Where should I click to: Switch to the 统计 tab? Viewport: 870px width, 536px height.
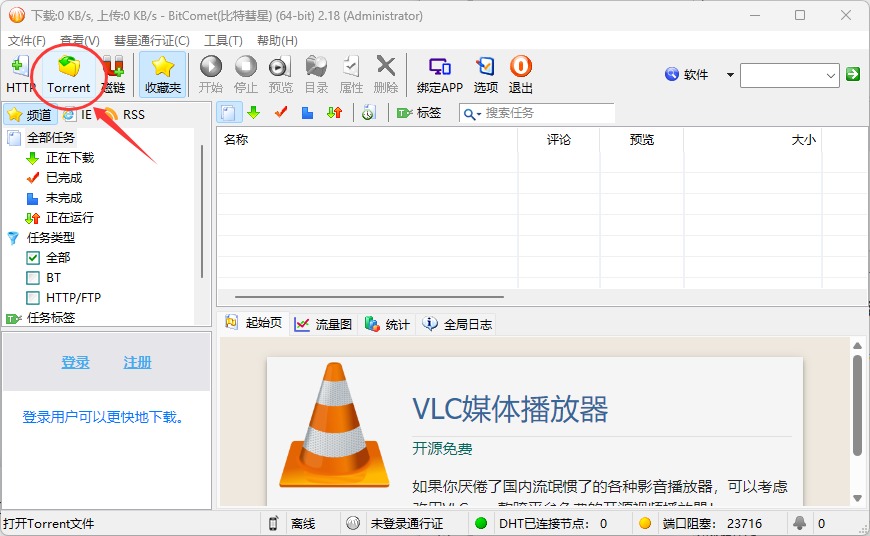(x=387, y=324)
